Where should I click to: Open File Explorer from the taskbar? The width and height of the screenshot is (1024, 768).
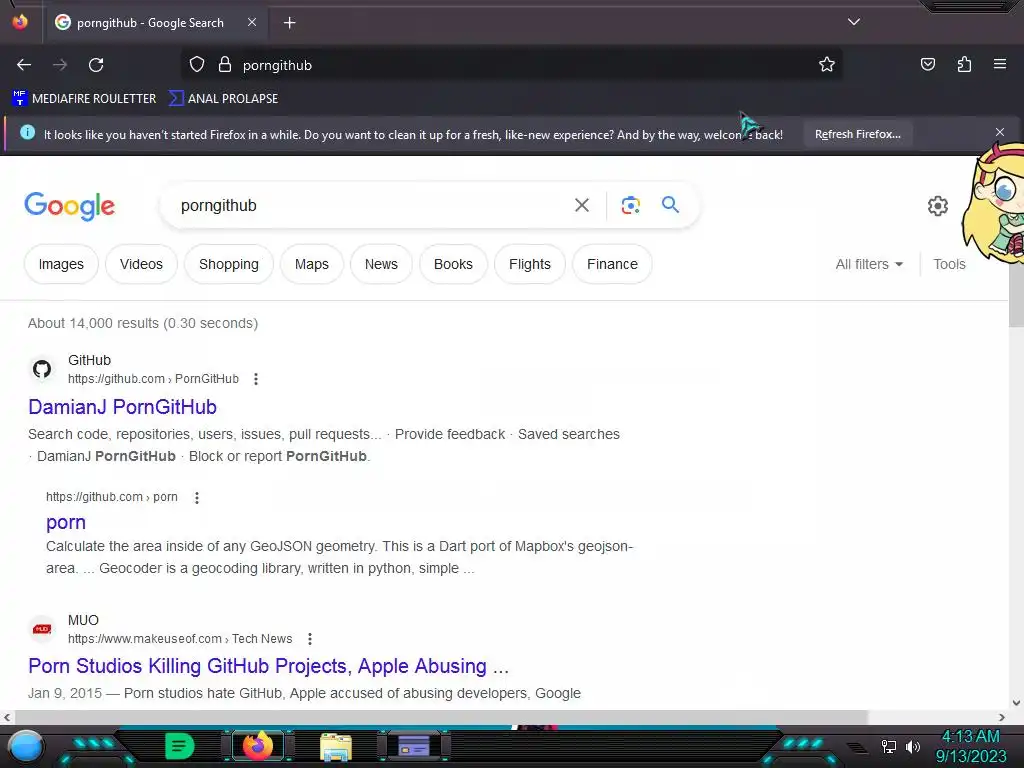coord(336,747)
